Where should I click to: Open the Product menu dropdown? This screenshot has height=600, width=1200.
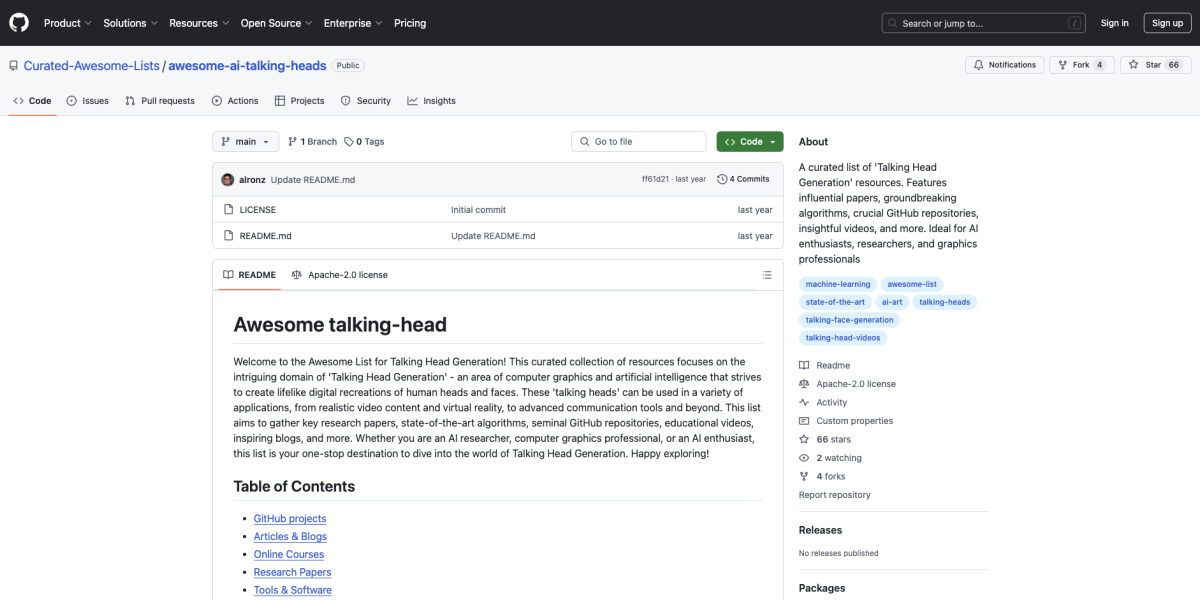click(67, 23)
